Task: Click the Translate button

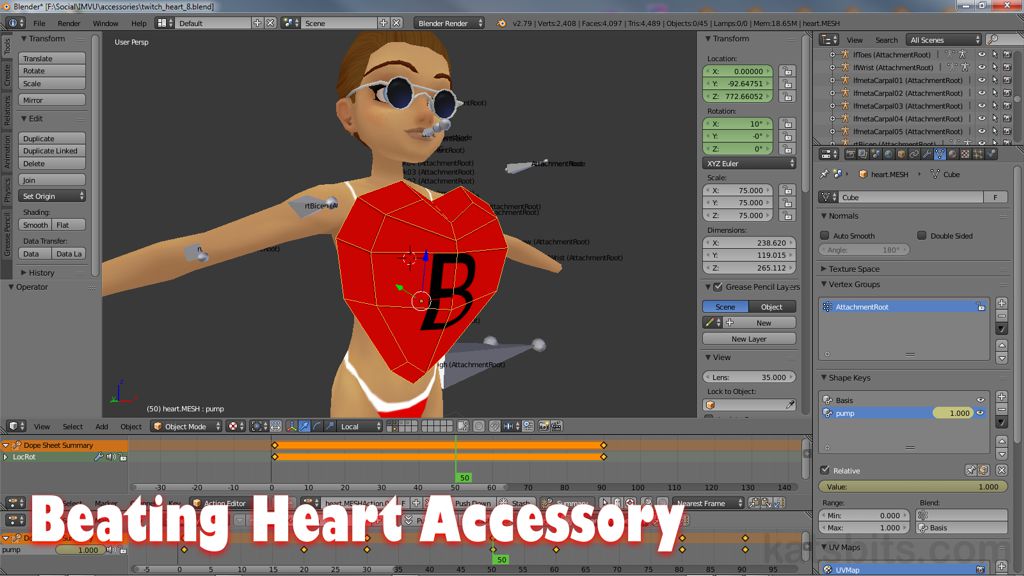Action: click(x=52, y=58)
